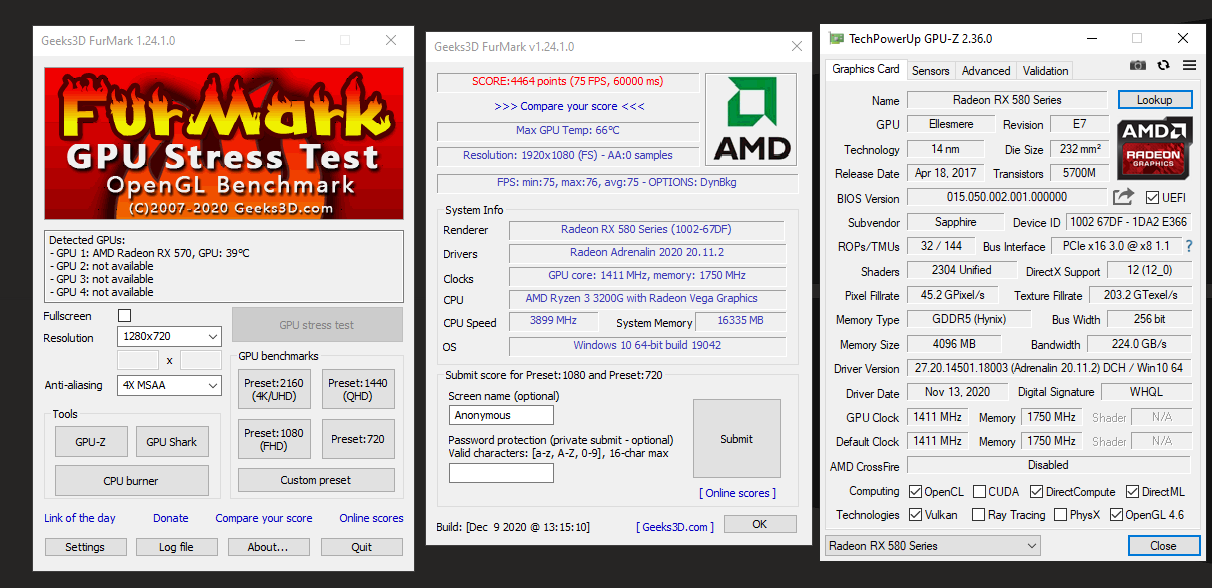Click '>>> Compare your score <<<' in the score window
Viewport: 1212px width, 588px height.
569,106
